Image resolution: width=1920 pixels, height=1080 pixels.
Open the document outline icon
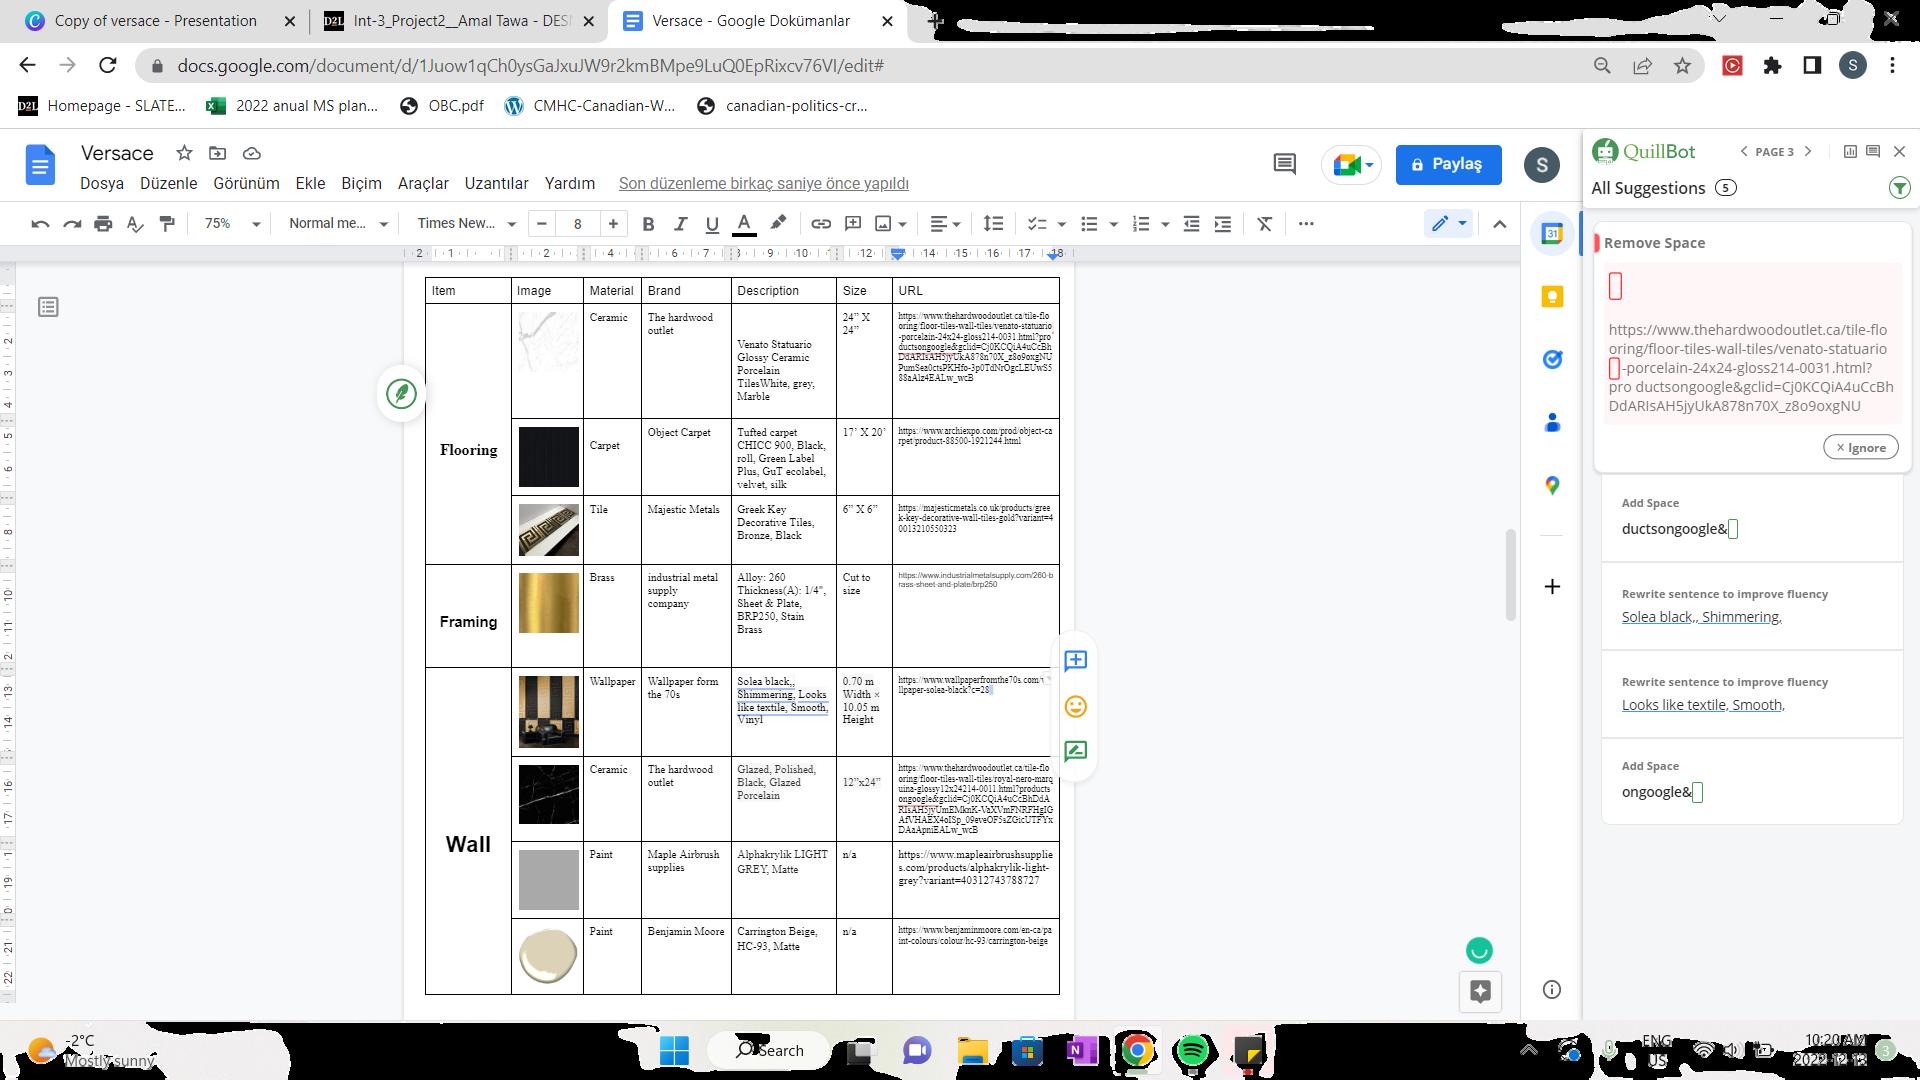coord(48,307)
